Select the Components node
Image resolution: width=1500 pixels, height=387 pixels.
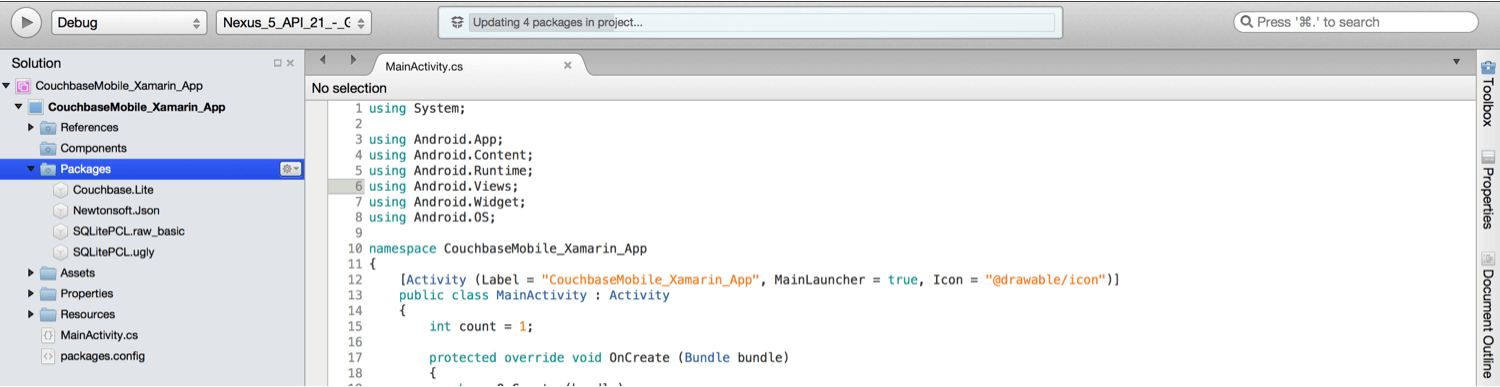[94, 148]
